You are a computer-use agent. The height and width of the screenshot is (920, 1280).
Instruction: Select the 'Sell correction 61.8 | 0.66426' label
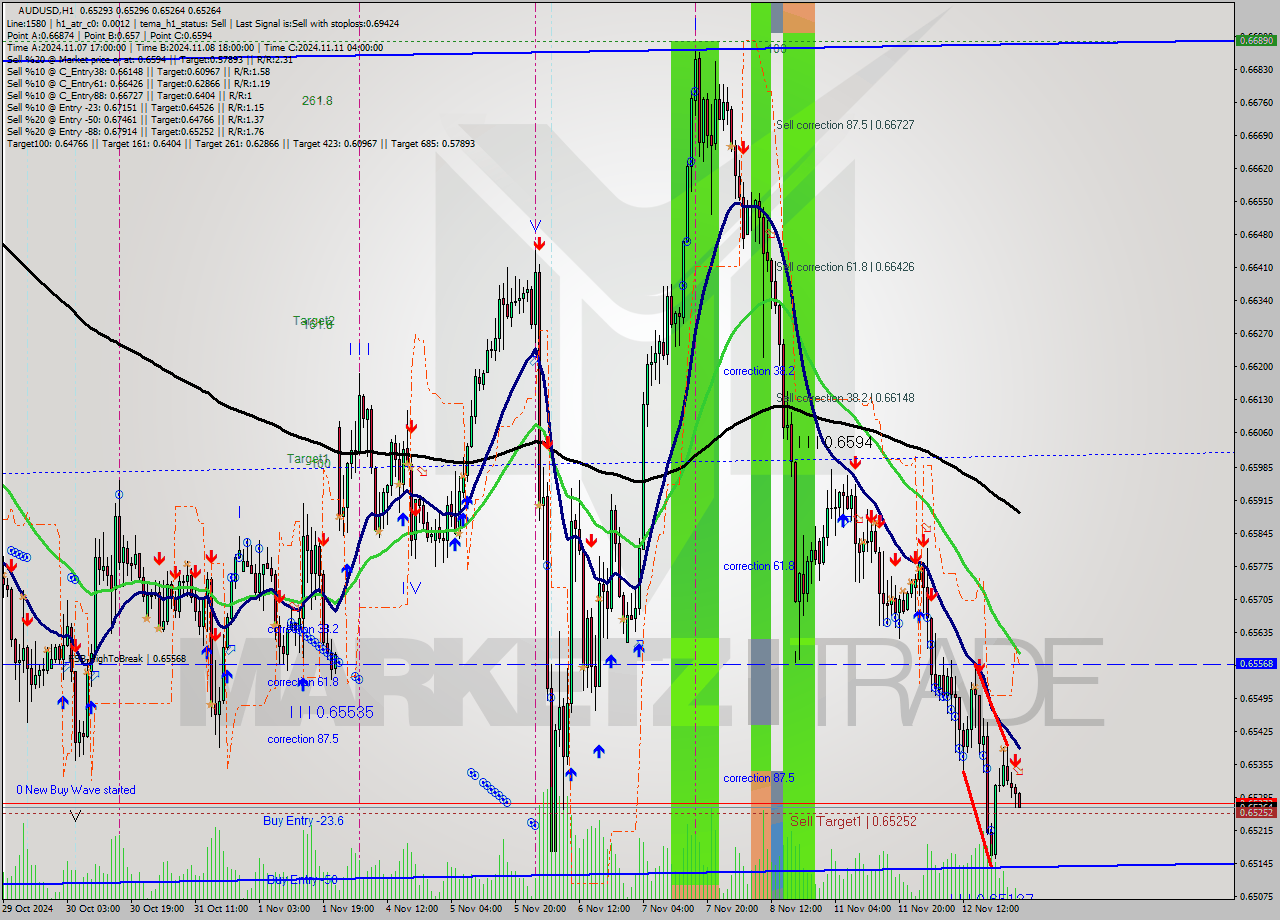point(845,267)
